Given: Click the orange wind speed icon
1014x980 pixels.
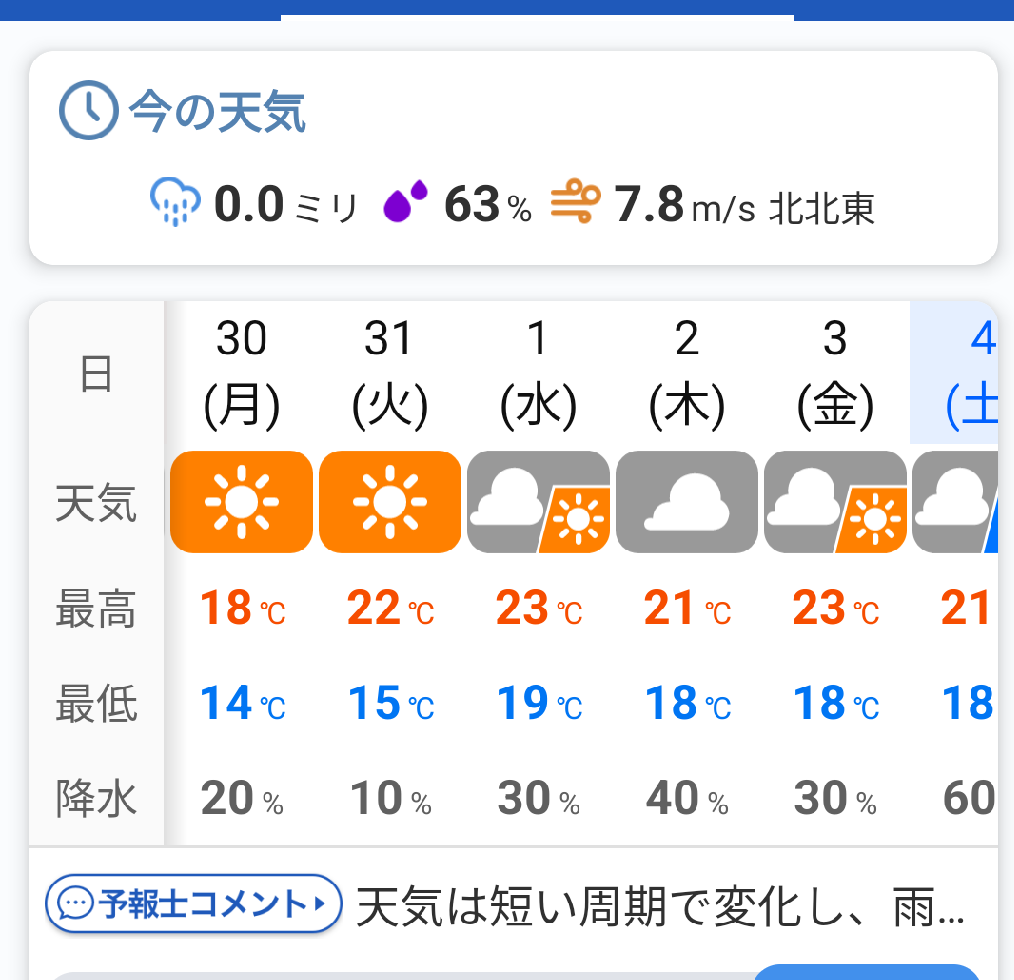Looking at the screenshot, I should [x=576, y=202].
